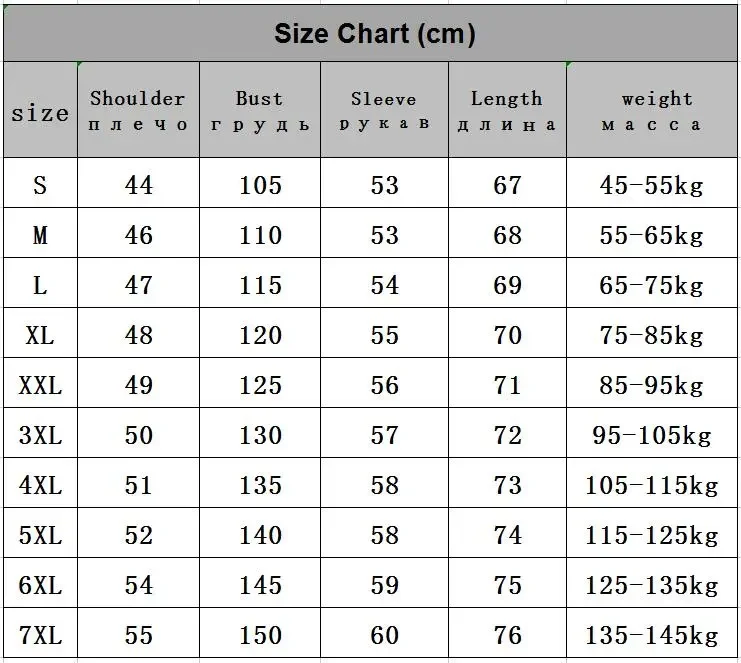Click the weight column header cell
Screen dimensions: 741x663
(x=652, y=110)
